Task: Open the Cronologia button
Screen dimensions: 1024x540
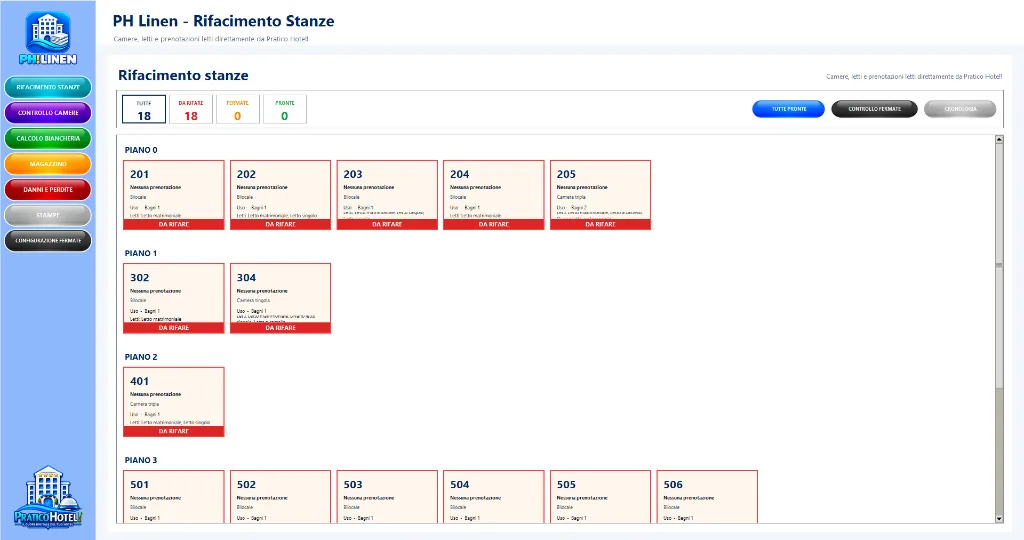Action: (x=960, y=109)
